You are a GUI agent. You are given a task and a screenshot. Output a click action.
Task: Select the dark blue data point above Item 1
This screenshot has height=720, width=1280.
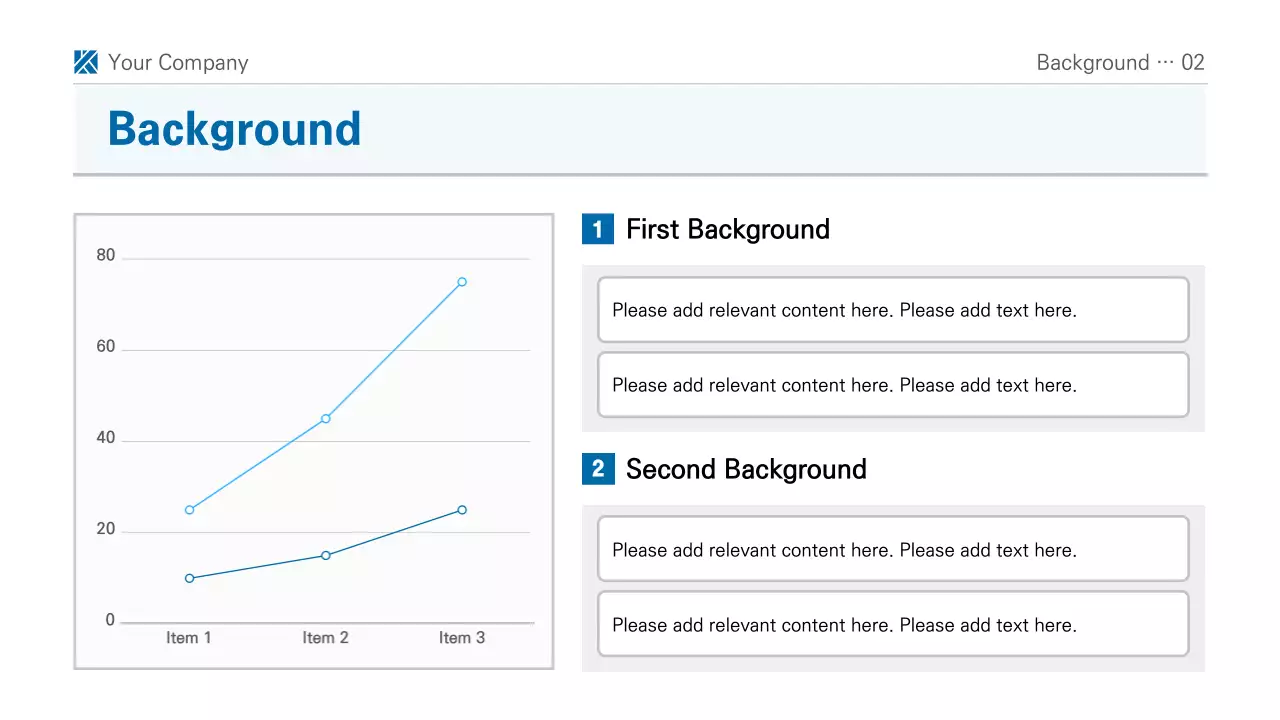coord(190,578)
